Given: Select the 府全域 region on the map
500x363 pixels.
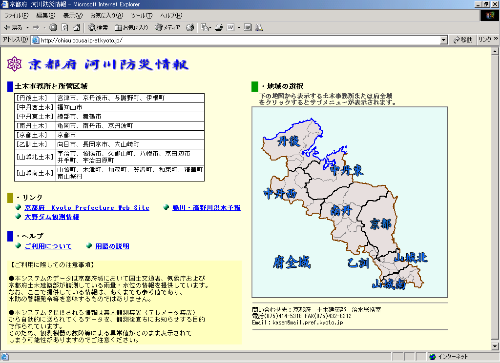Looking at the screenshot, I should (292, 262).
